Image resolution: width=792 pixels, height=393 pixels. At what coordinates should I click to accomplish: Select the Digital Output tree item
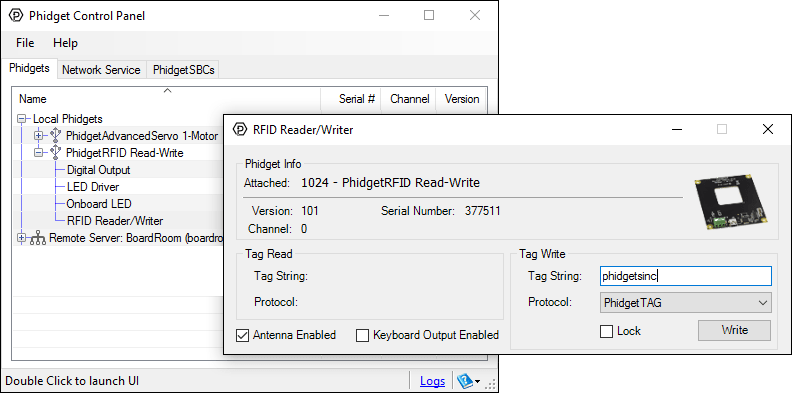coord(98,170)
